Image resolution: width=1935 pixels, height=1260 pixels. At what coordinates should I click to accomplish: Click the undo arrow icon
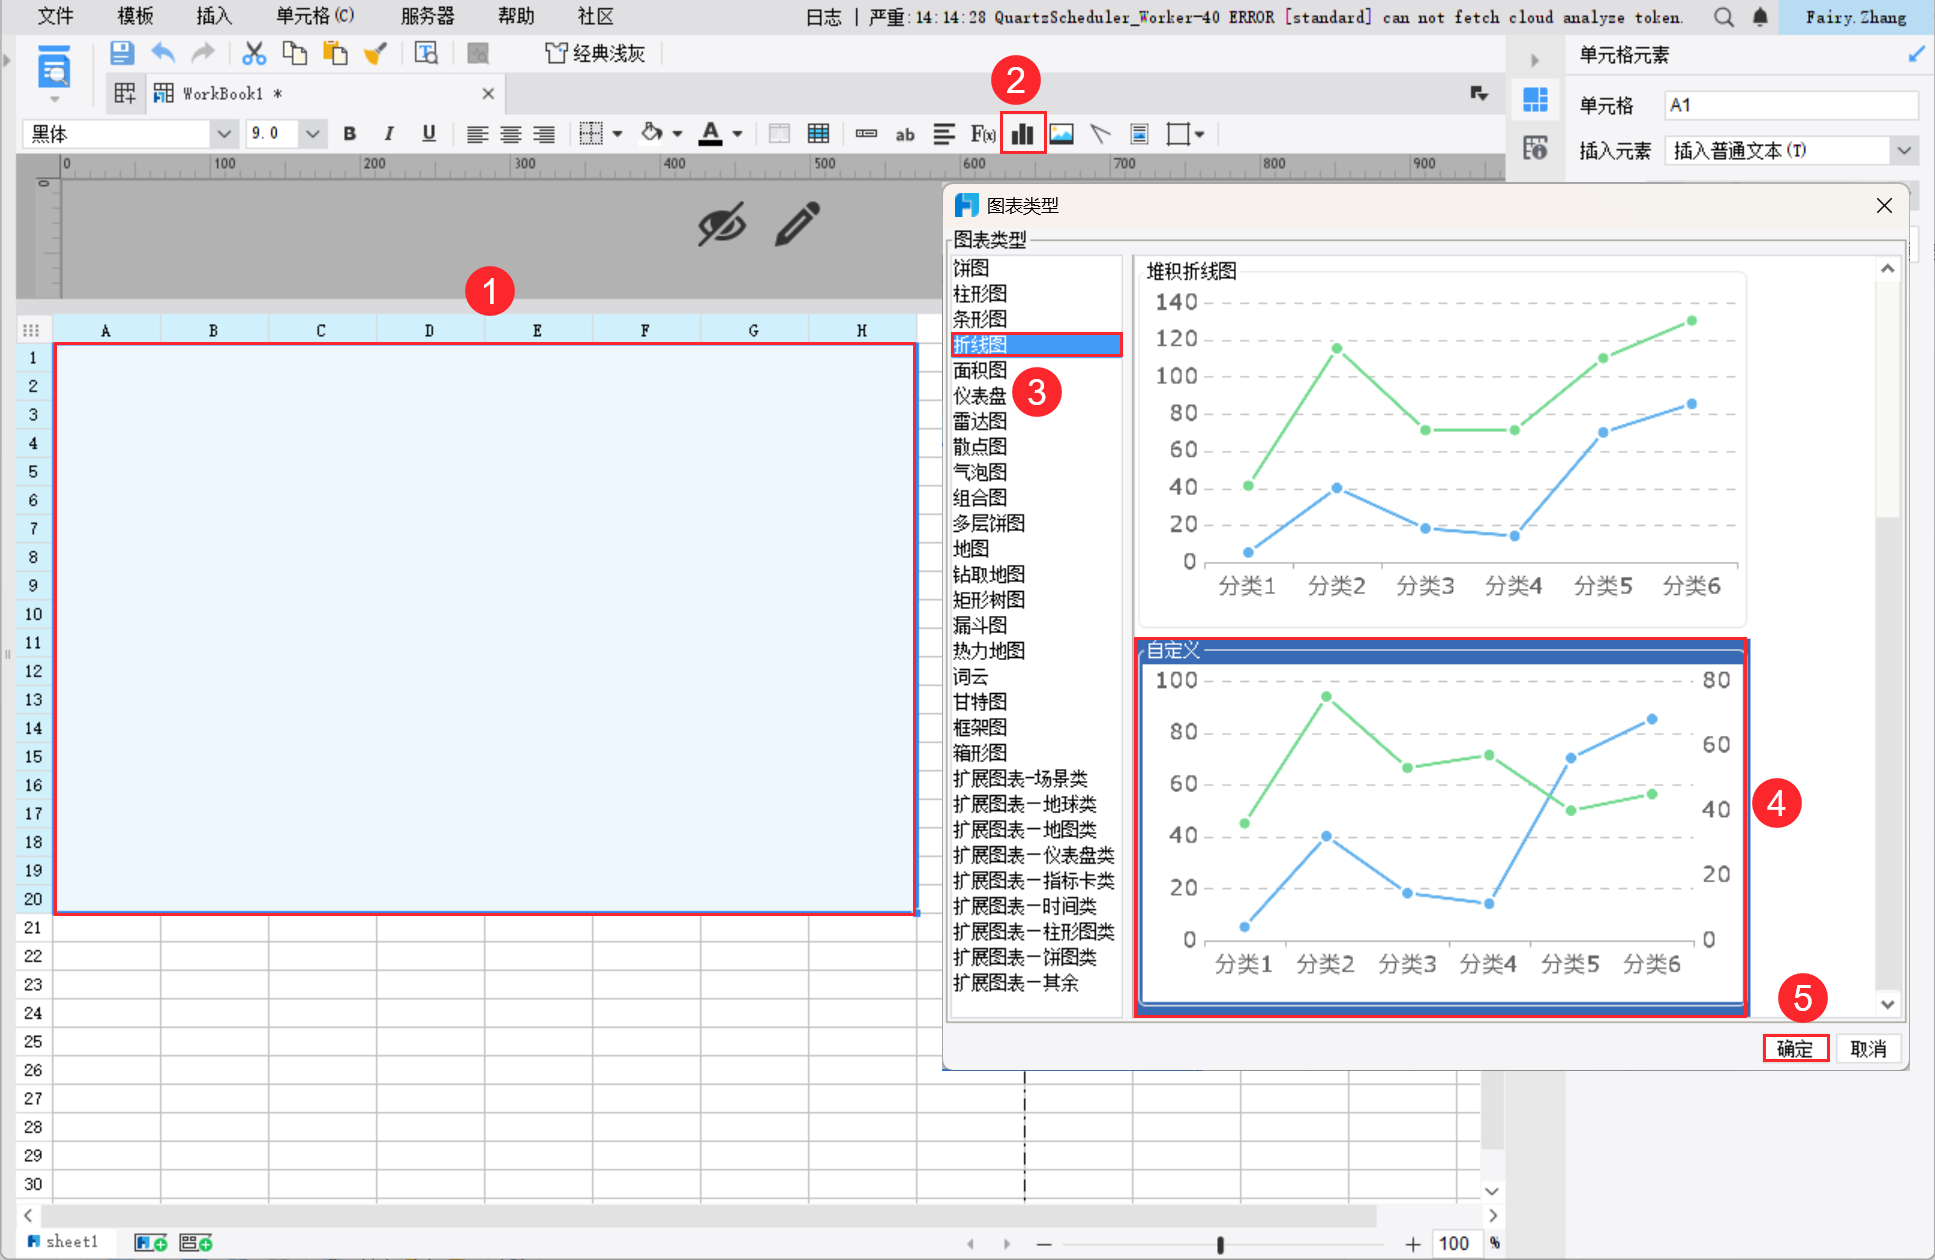(x=163, y=53)
